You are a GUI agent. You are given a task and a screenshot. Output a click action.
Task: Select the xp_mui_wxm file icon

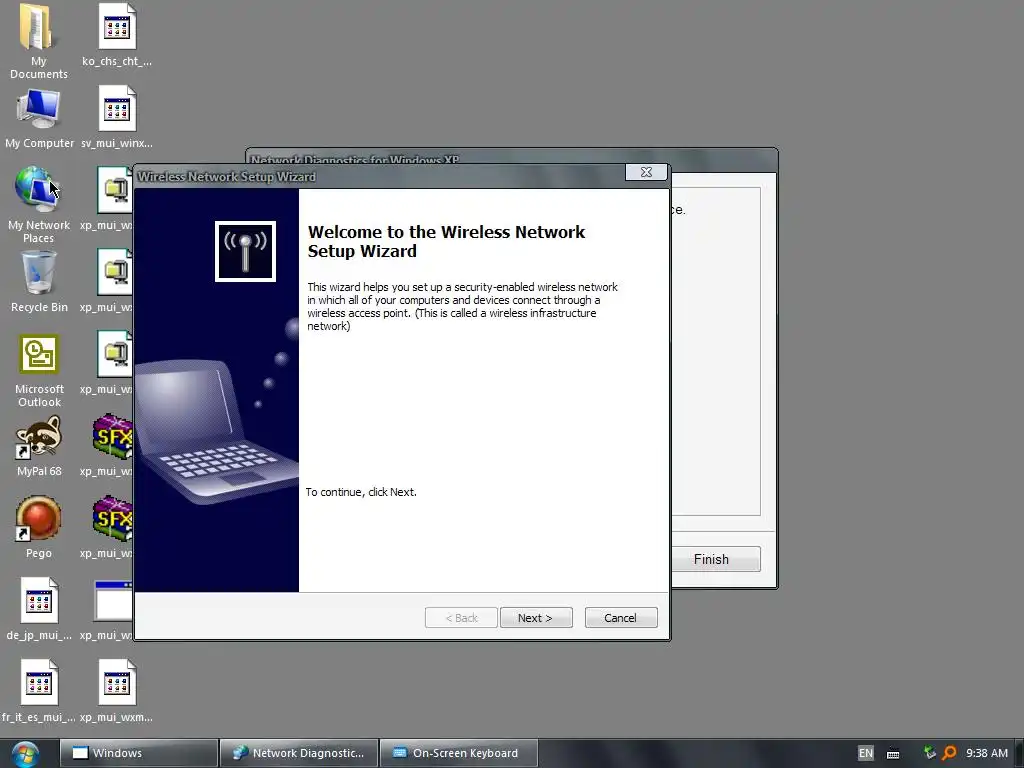click(x=118, y=682)
